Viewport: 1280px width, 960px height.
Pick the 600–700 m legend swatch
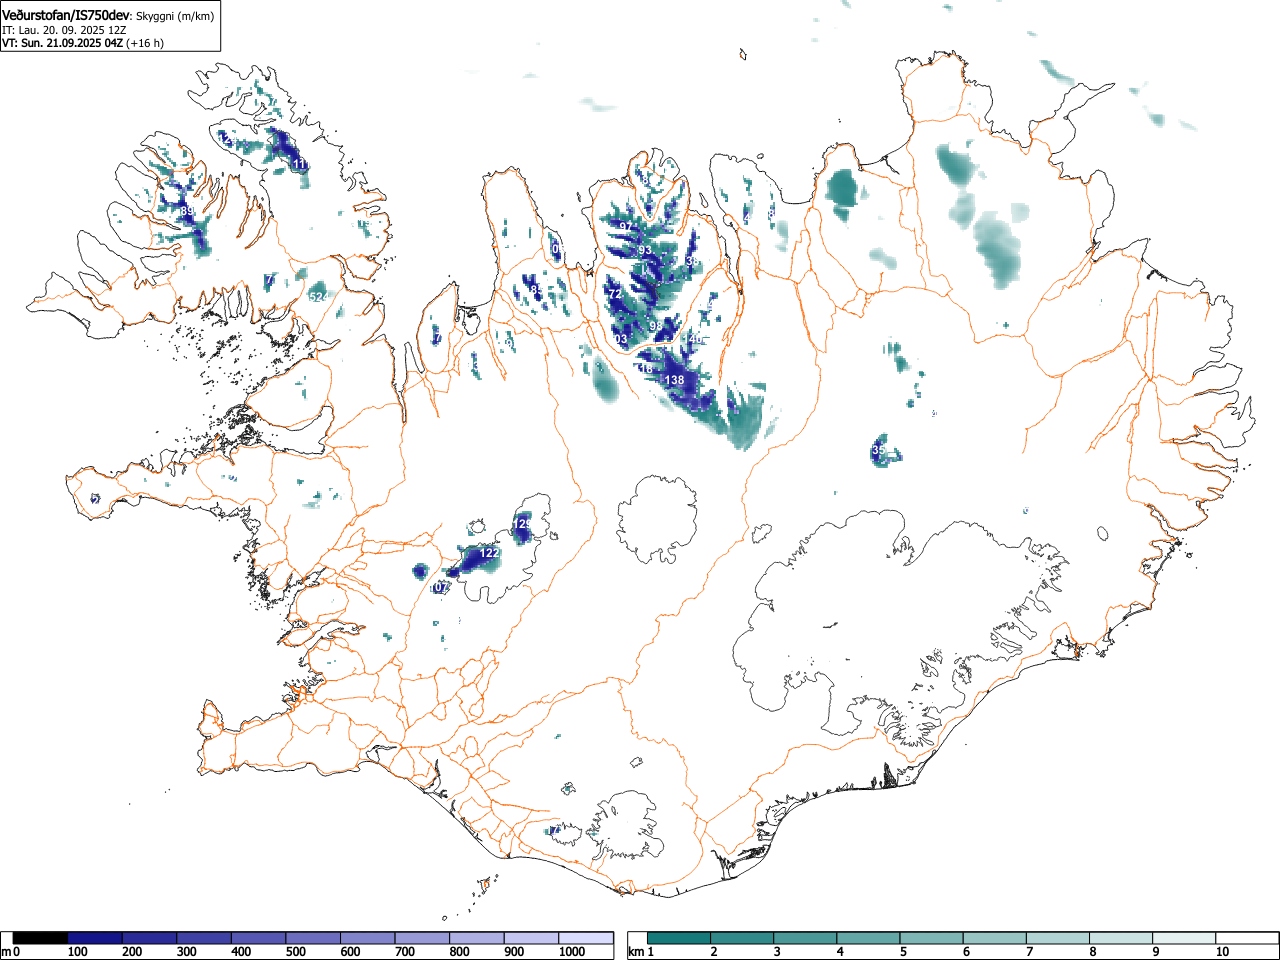click(368, 938)
